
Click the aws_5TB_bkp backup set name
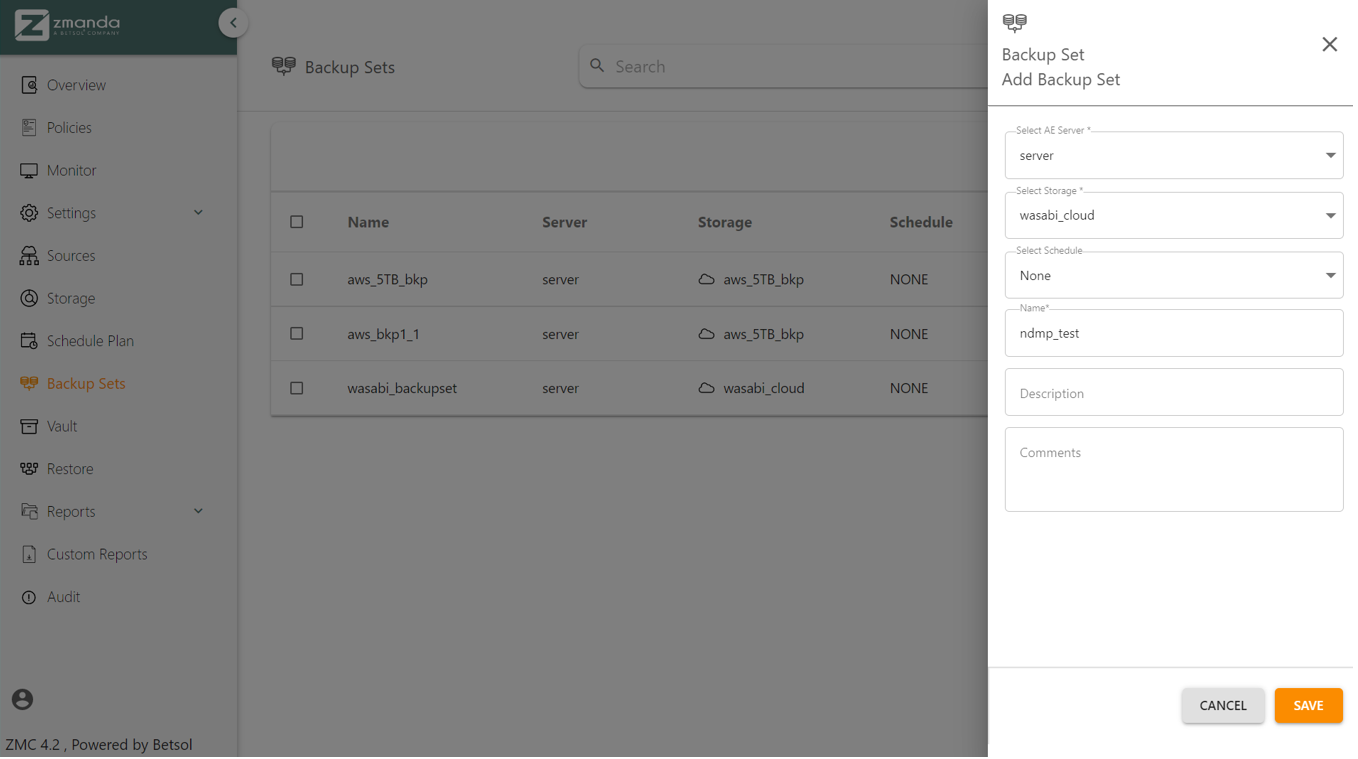[x=389, y=280]
